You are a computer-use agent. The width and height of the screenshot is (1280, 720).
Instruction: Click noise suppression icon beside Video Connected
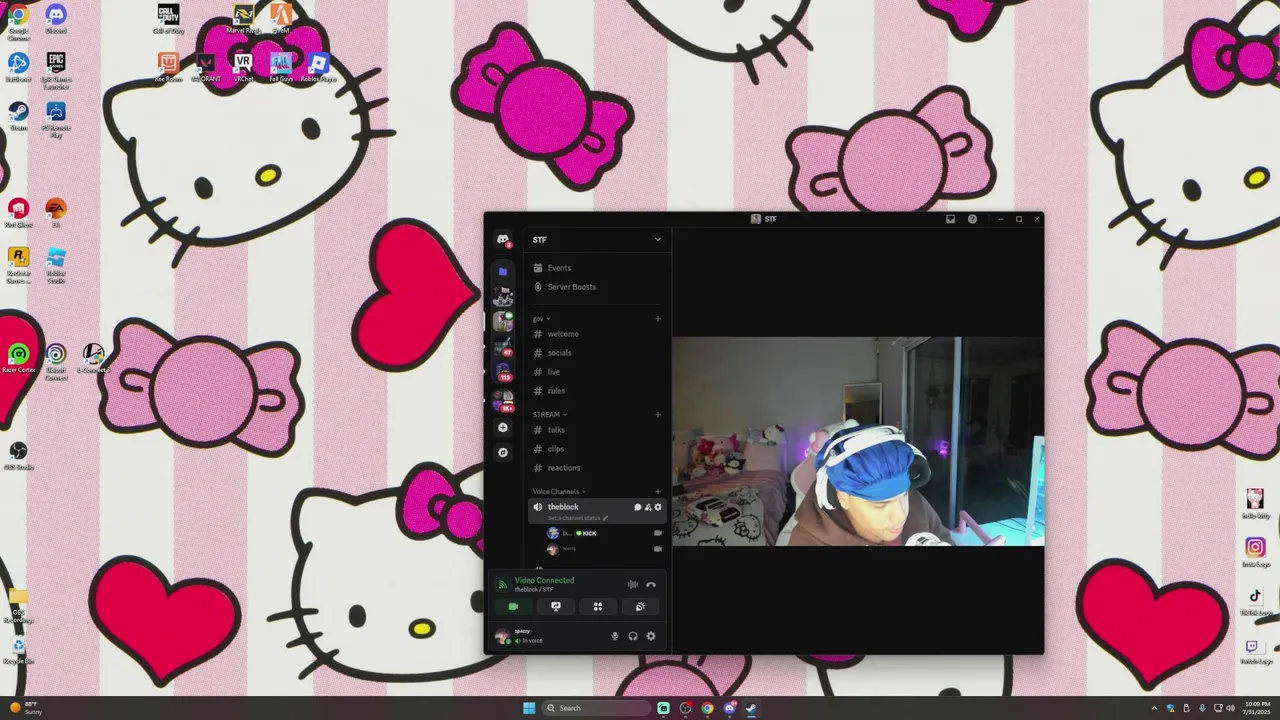pyautogui.click(x=632, y=584)
